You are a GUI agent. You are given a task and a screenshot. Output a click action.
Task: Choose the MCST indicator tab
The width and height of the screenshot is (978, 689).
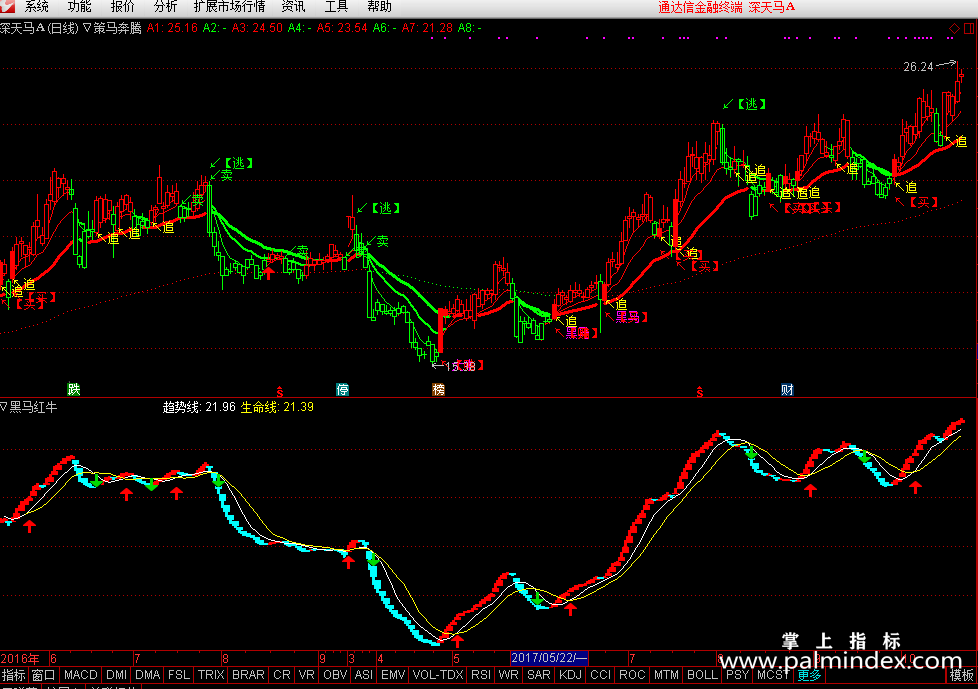772,675
